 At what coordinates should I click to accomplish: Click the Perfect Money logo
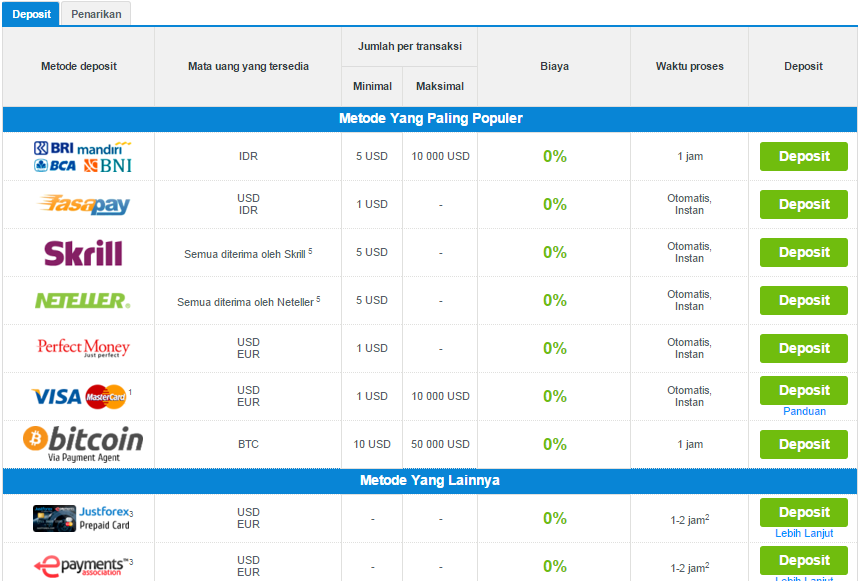(x=83, y=348)
